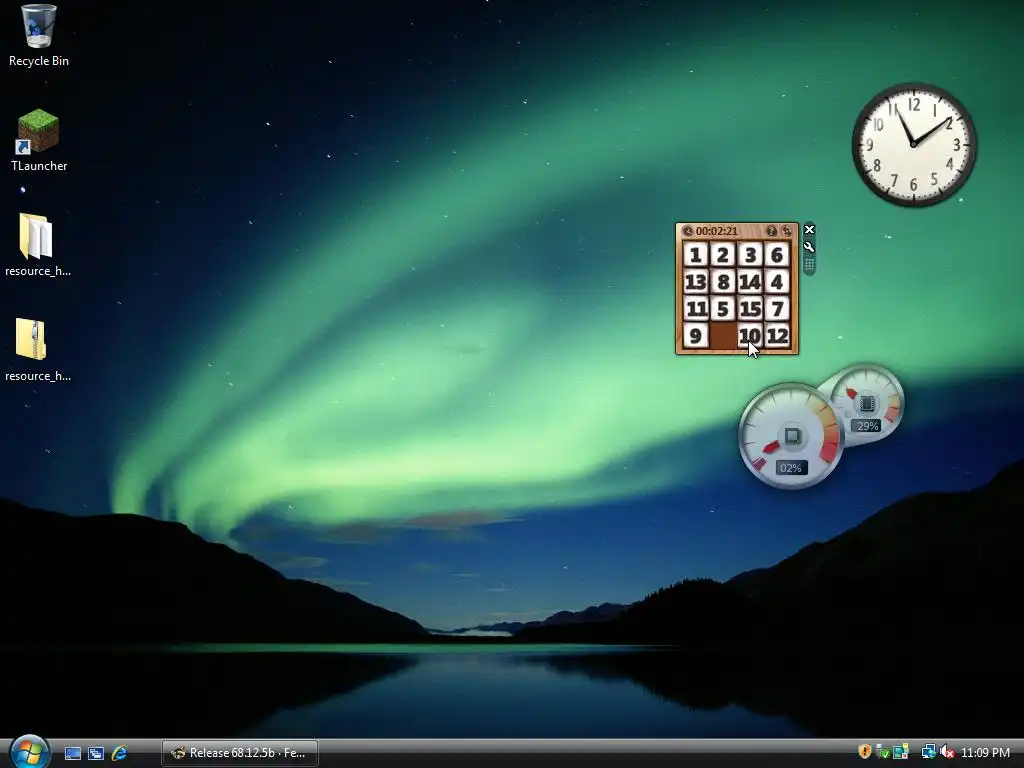Select the TLauncher shortcut icon
This screenshot has width=1024, height=768.
coord(39,140)
